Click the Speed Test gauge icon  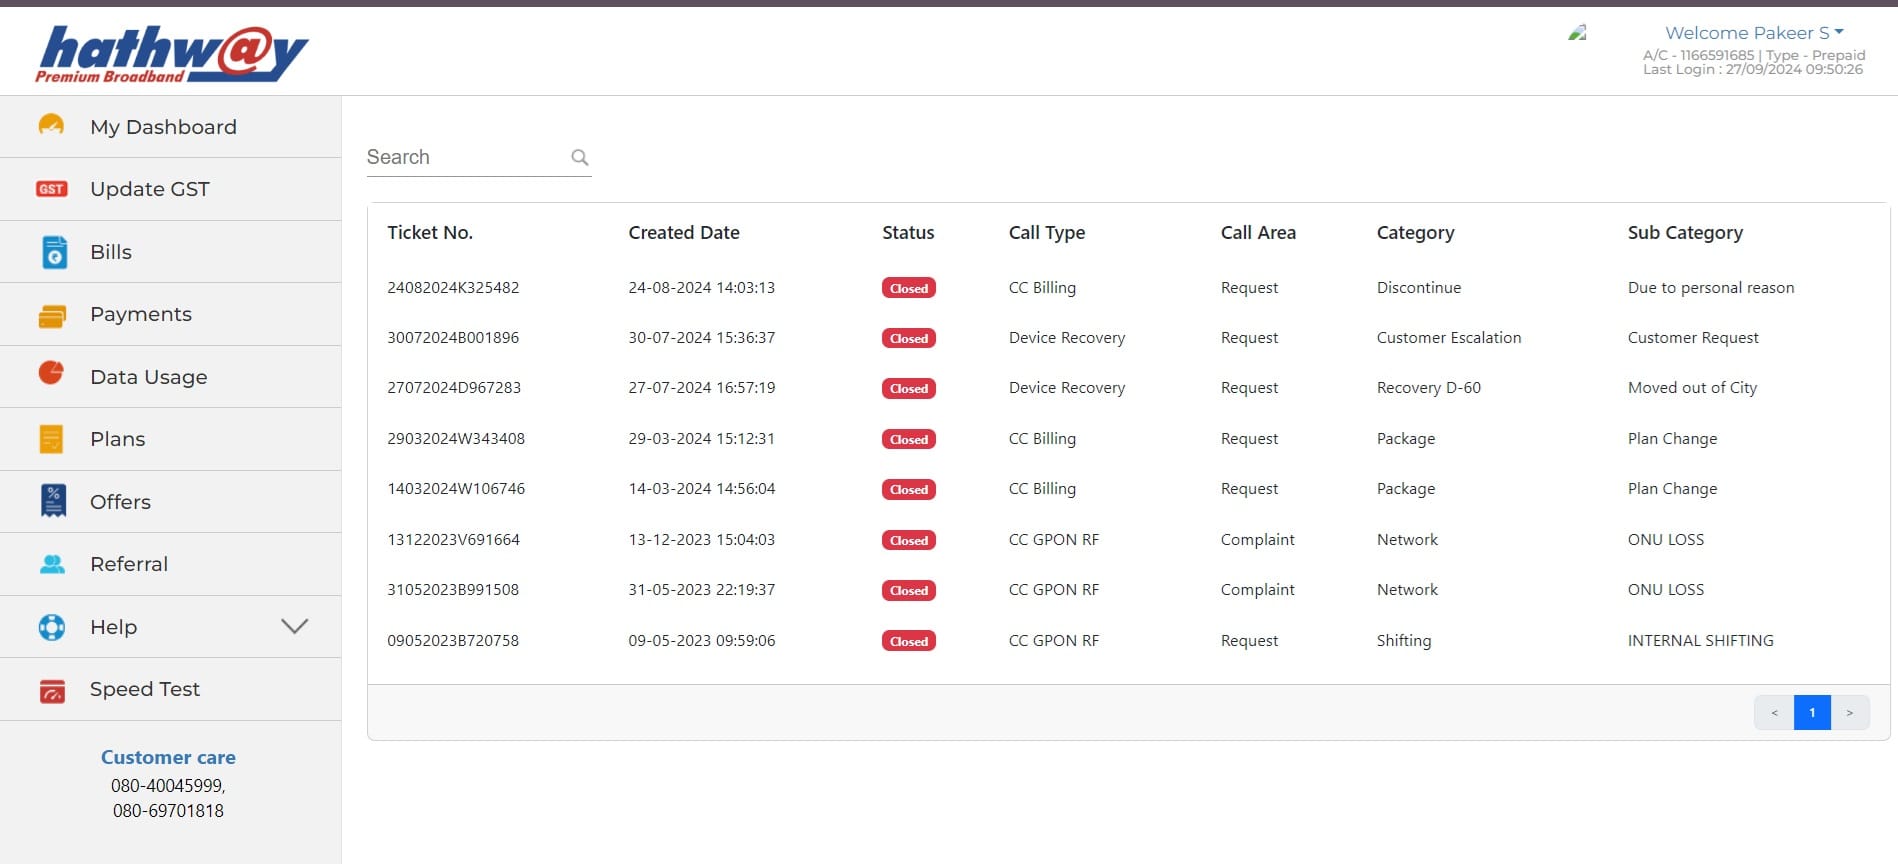click(52, 690)
